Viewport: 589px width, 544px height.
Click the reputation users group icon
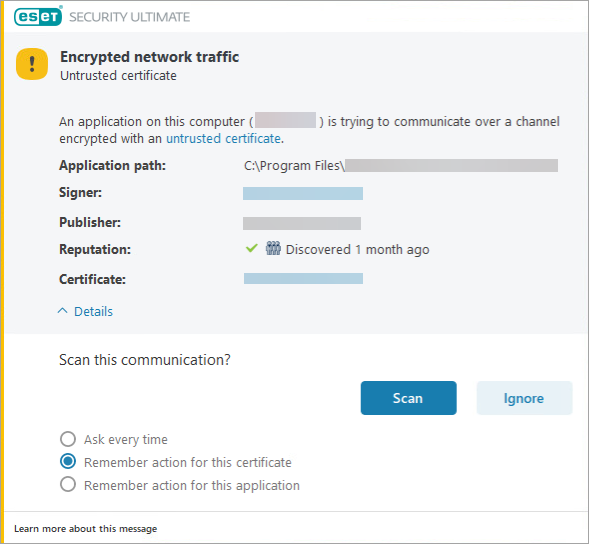pyautogui.click(x=273, y=248)
